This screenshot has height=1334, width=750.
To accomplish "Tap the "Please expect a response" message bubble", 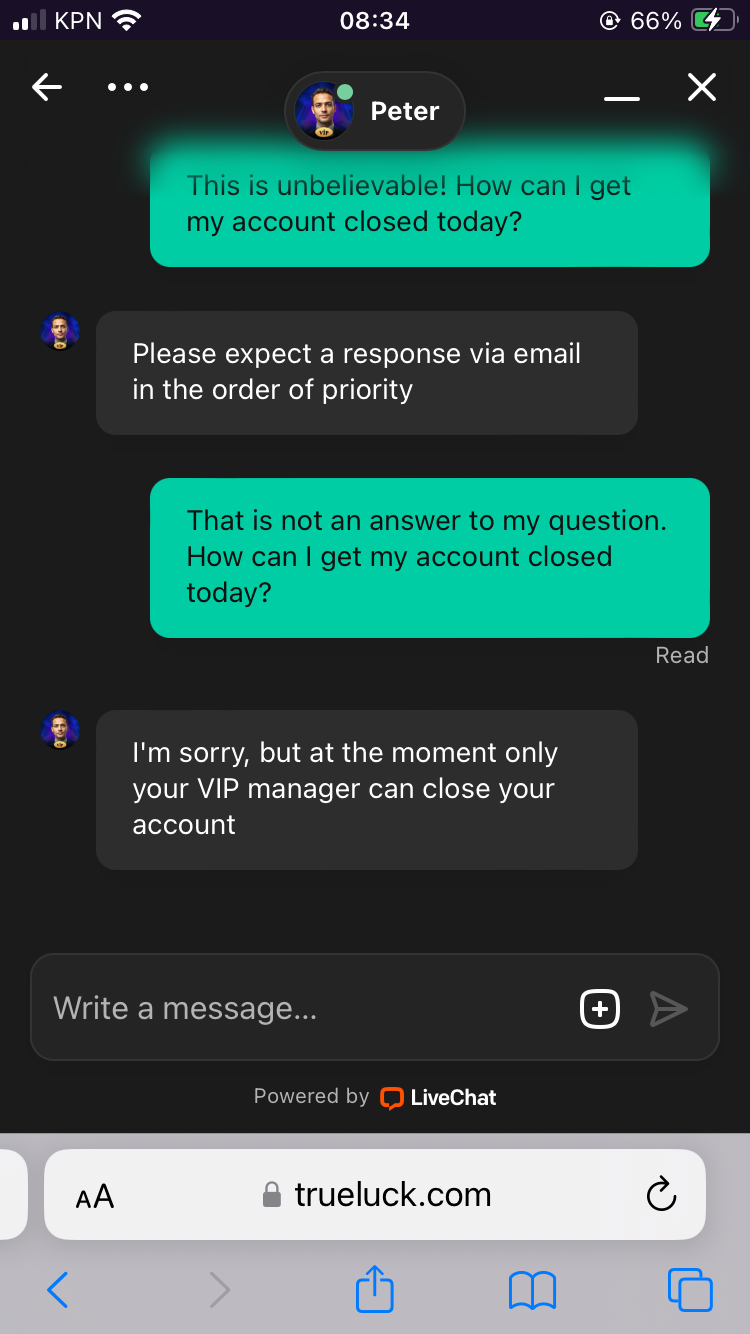I will [x=366, y=372].
